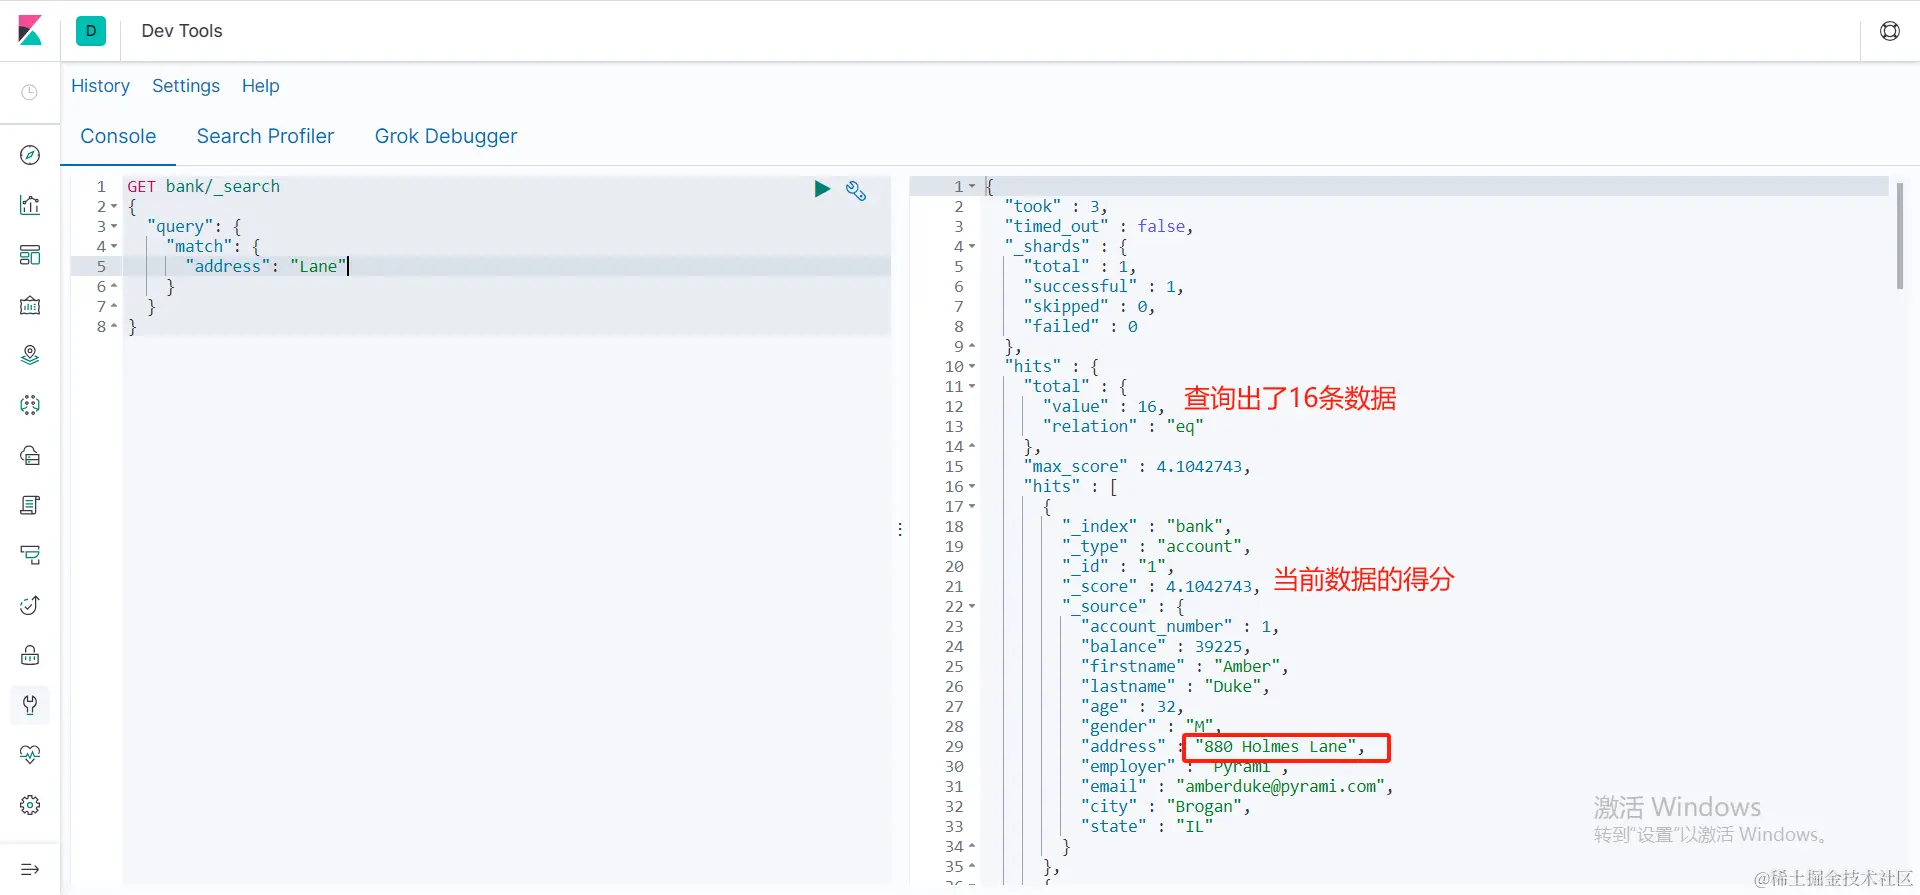Screen dimensions: 1920x895
Task: Click the pane divider drag handle
Action: 900,529
